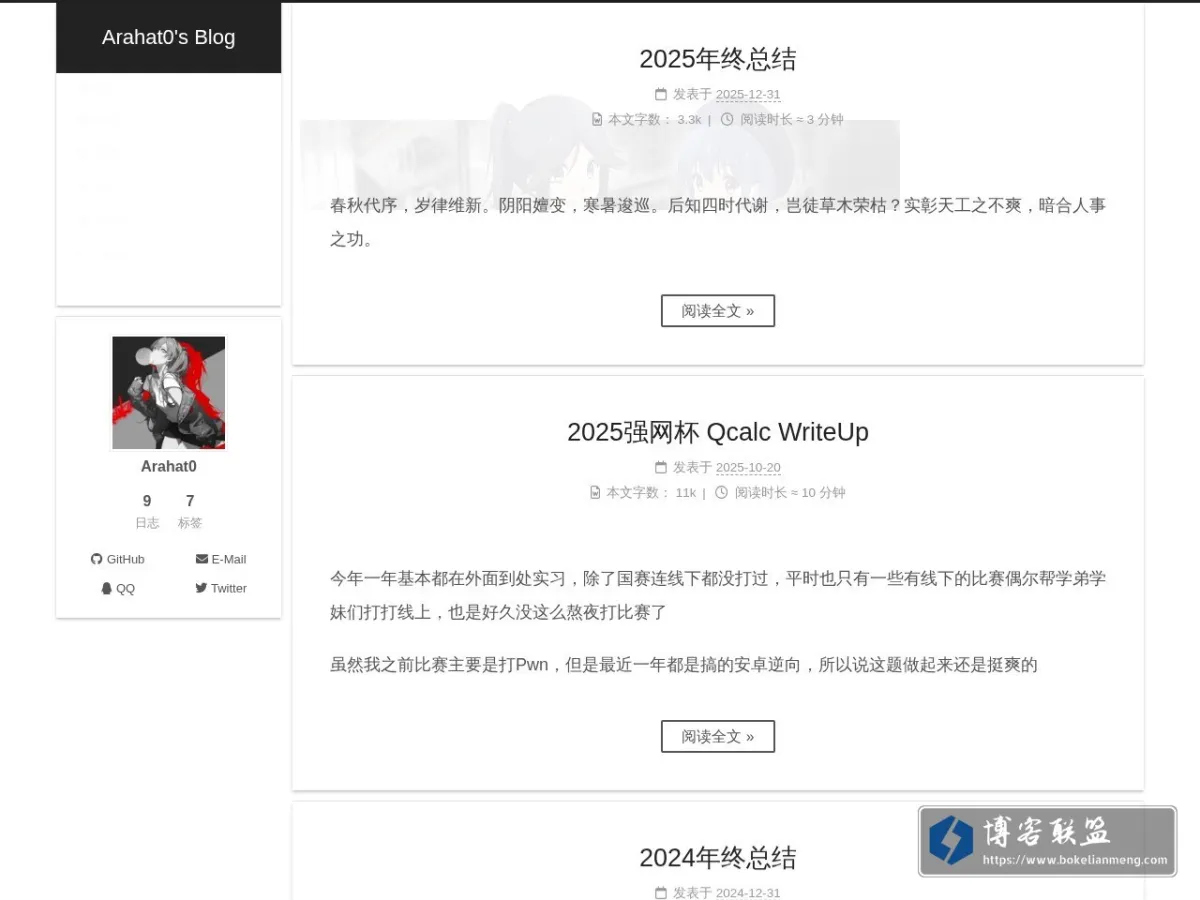Click the 2025-10-20 publish date
The width and height of the screenshot is (1200, 900).
[x=748, y=467]
